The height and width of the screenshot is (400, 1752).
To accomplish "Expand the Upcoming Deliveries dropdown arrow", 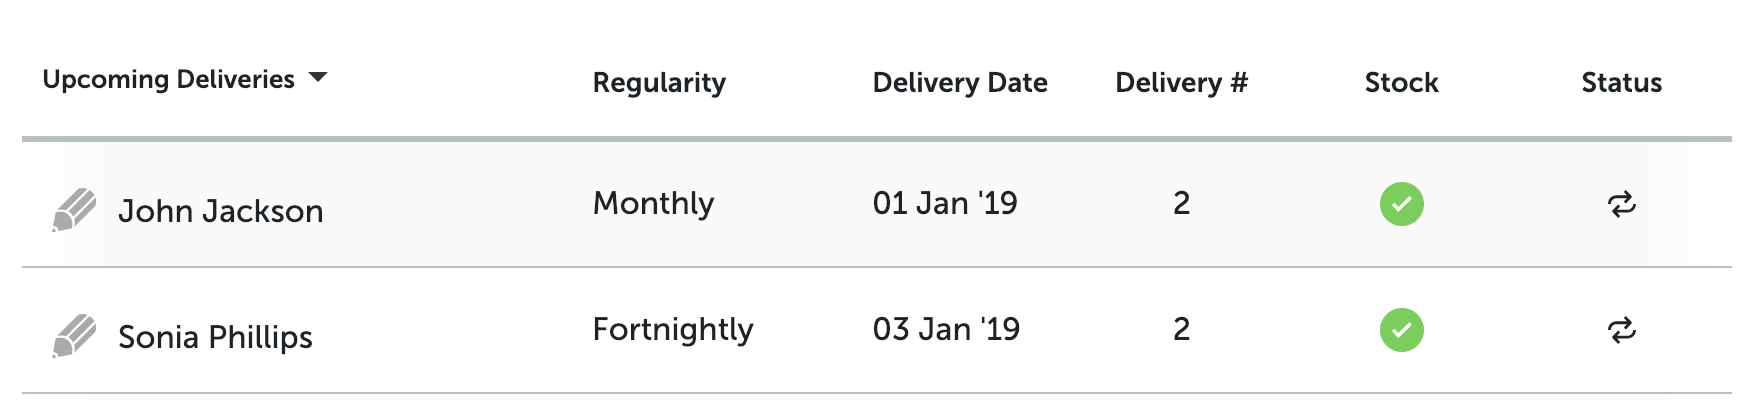I will pos(318,77).
